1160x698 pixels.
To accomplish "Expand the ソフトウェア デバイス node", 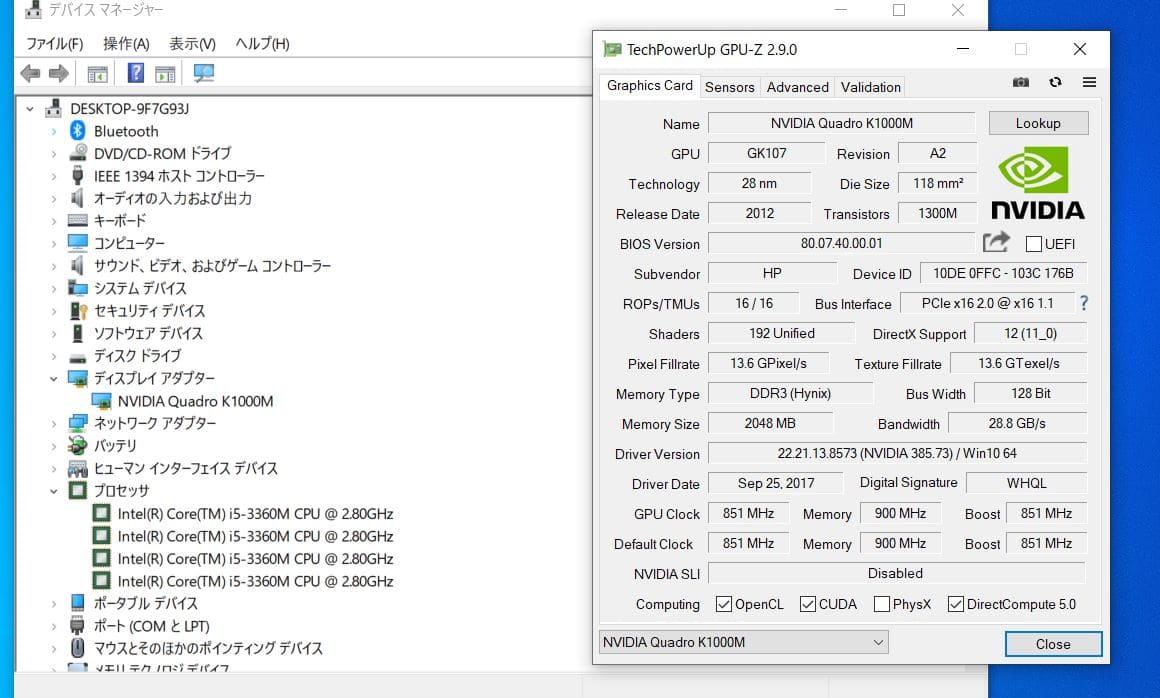I will pos(53,333).
